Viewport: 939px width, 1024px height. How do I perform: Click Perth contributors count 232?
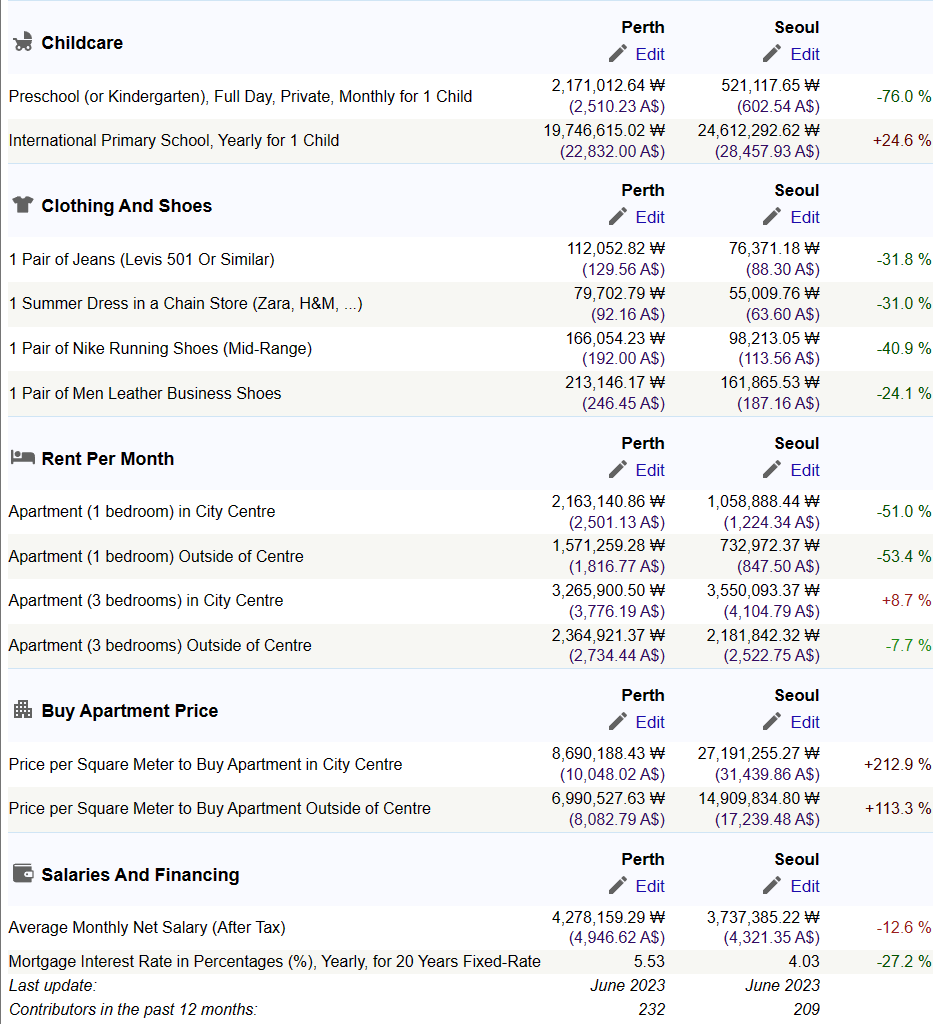(x=652, y=1009)
